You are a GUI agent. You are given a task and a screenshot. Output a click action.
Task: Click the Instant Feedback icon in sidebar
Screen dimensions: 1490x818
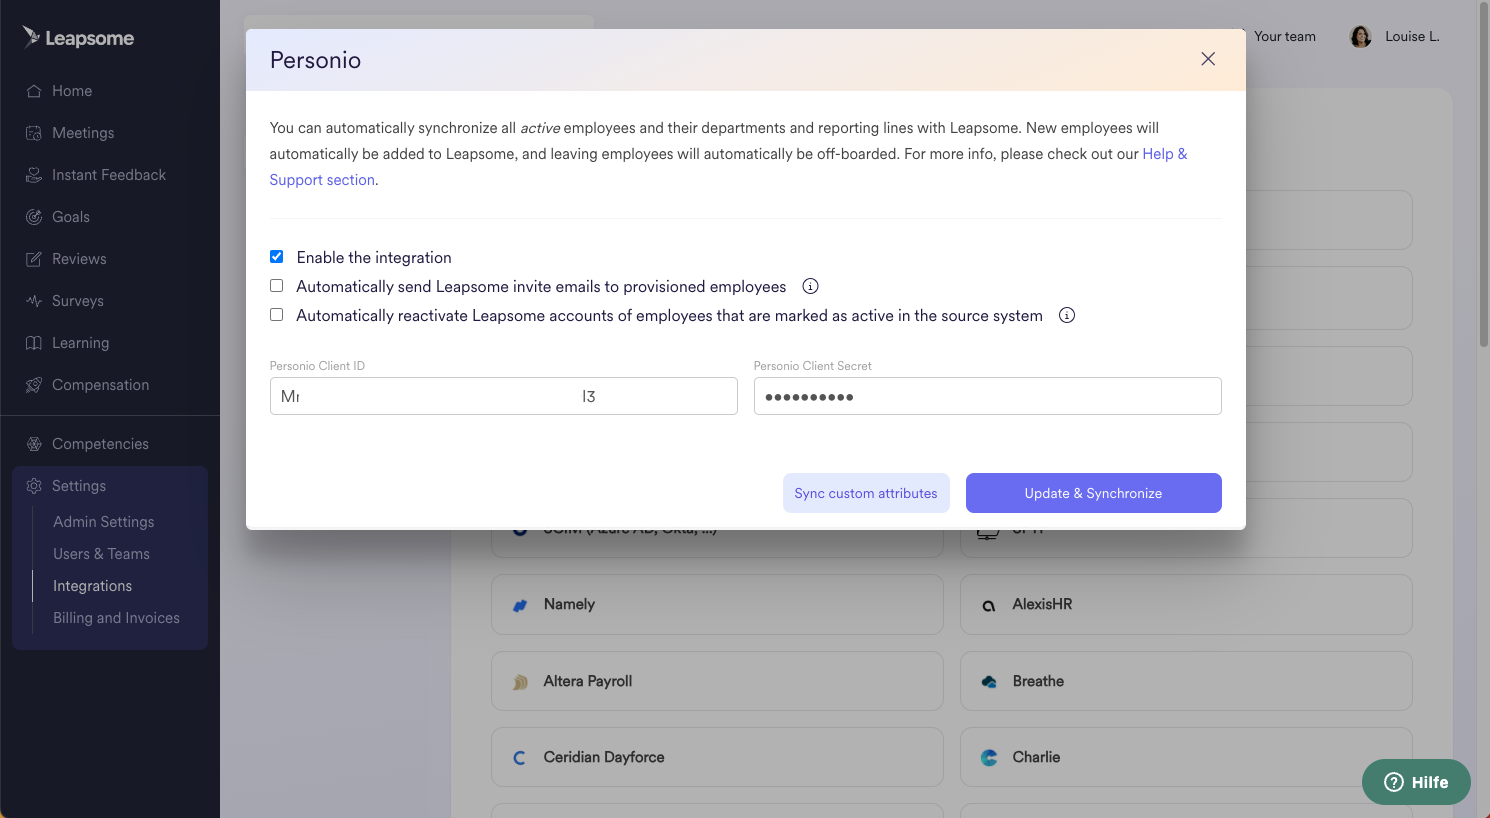tap(34, 175)
